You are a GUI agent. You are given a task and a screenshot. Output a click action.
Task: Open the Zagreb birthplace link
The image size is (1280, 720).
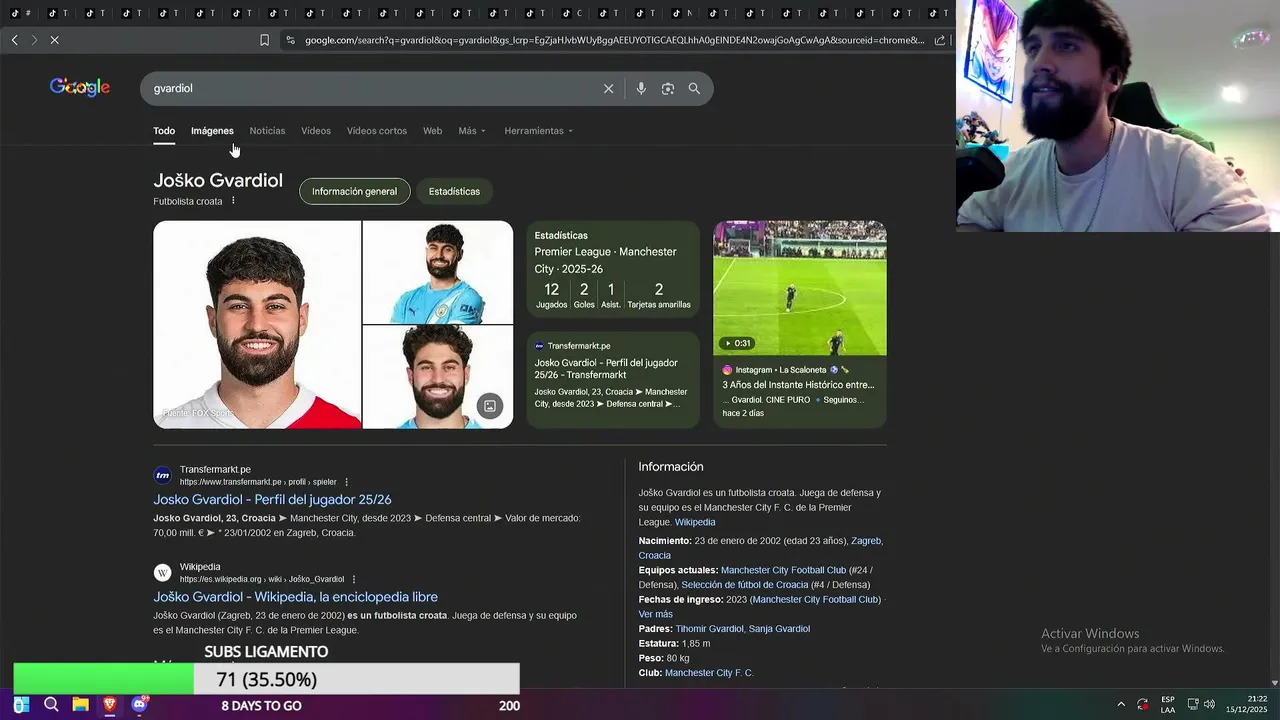(x=867, y=541)
